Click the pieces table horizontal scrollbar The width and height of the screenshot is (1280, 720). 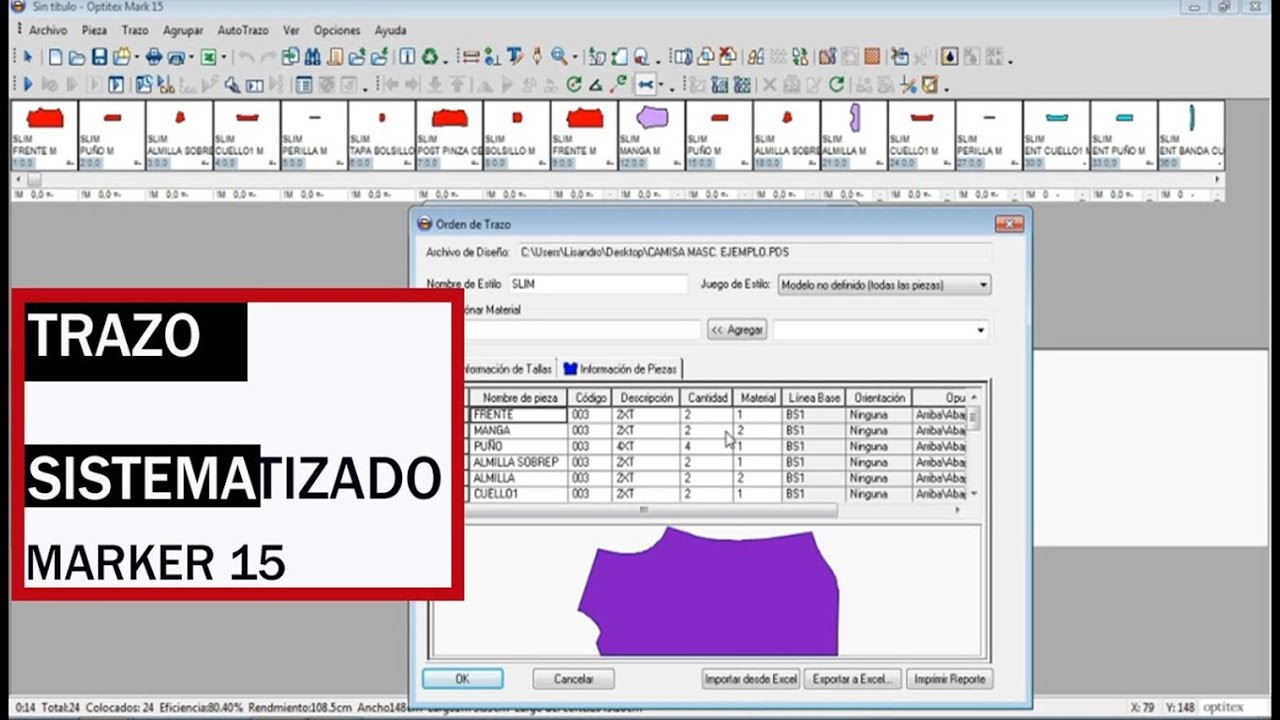pyautogui.click(x=653, y=510)
